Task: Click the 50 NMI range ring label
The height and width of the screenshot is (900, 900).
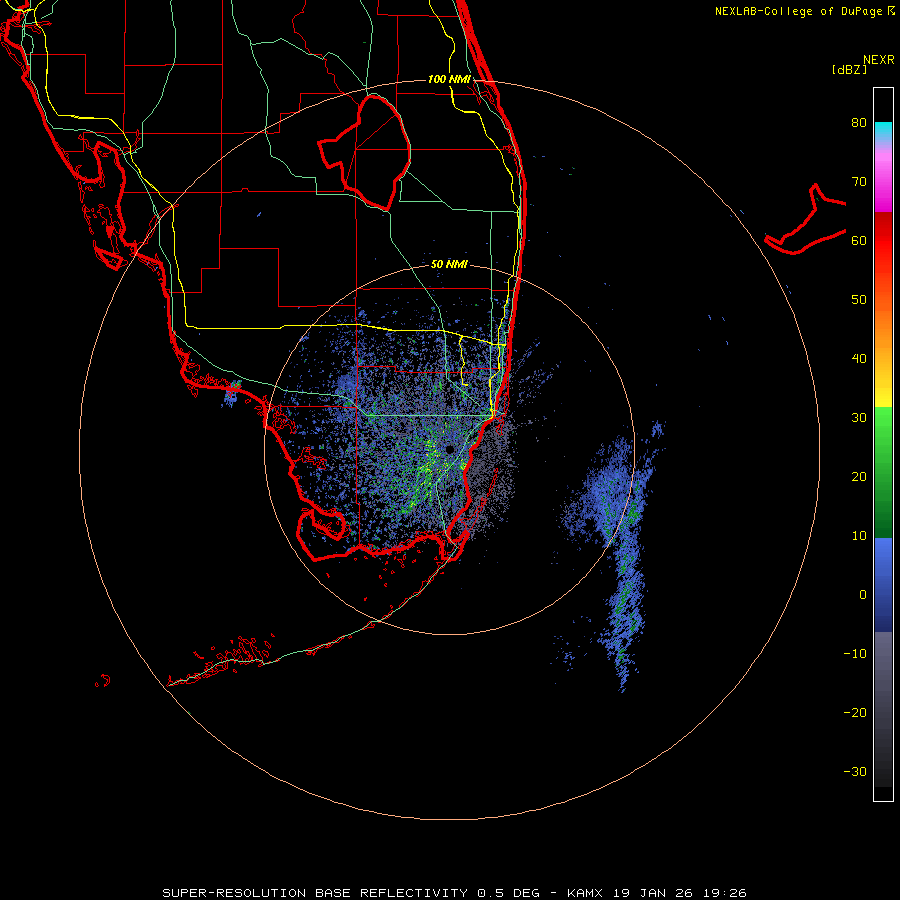Action: pyautogui.click(x=449, y=265)
